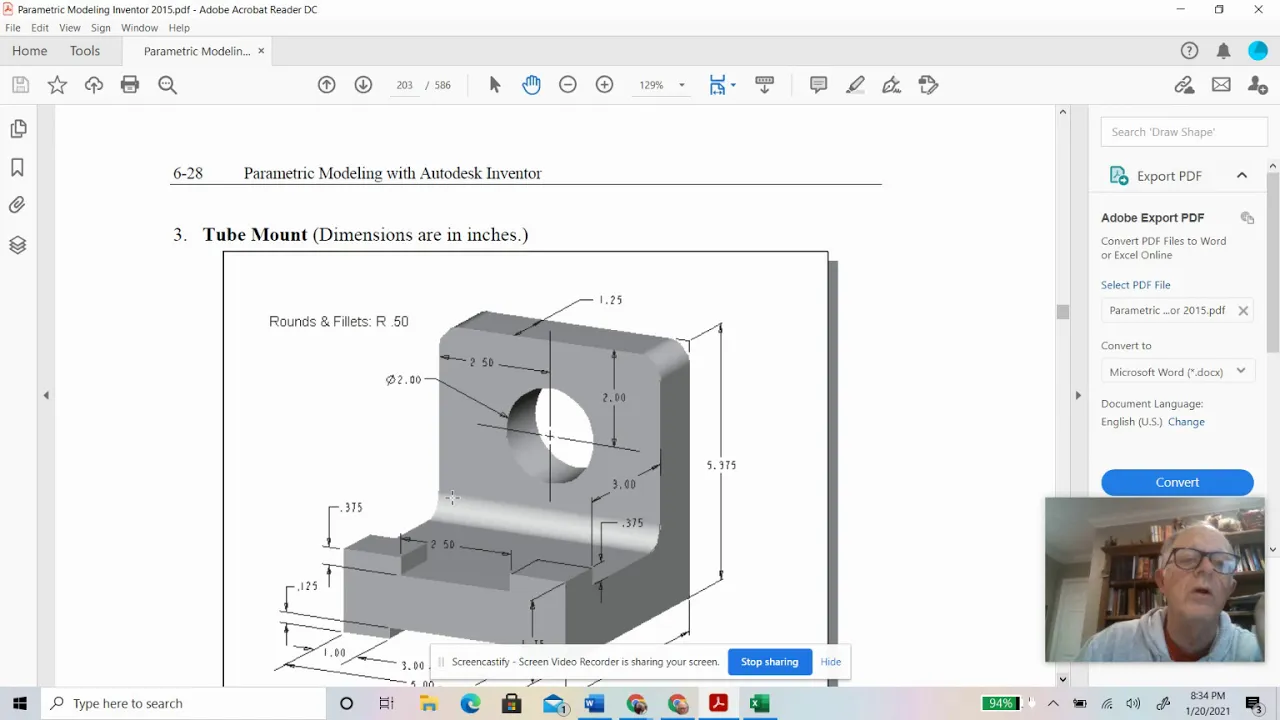Open the volume control in system tray
Viewport: 1280px width, 720px height.
click(x=1133, y=703)
